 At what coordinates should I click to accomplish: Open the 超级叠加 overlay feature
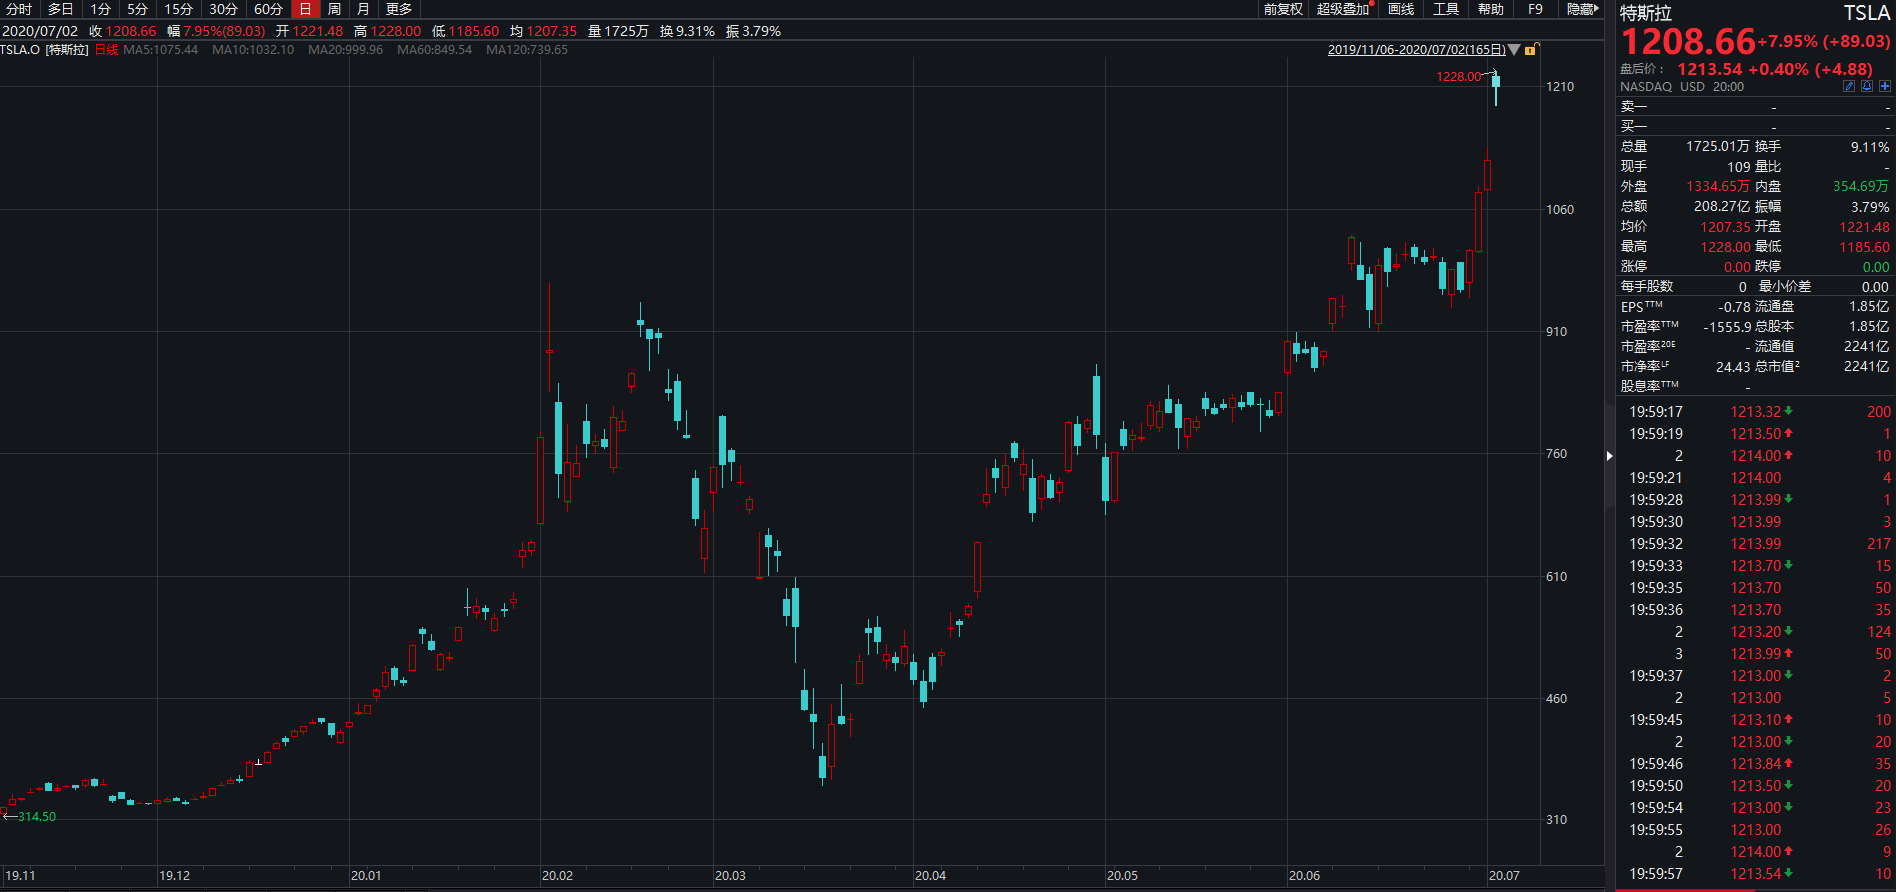click(1343, 9)
